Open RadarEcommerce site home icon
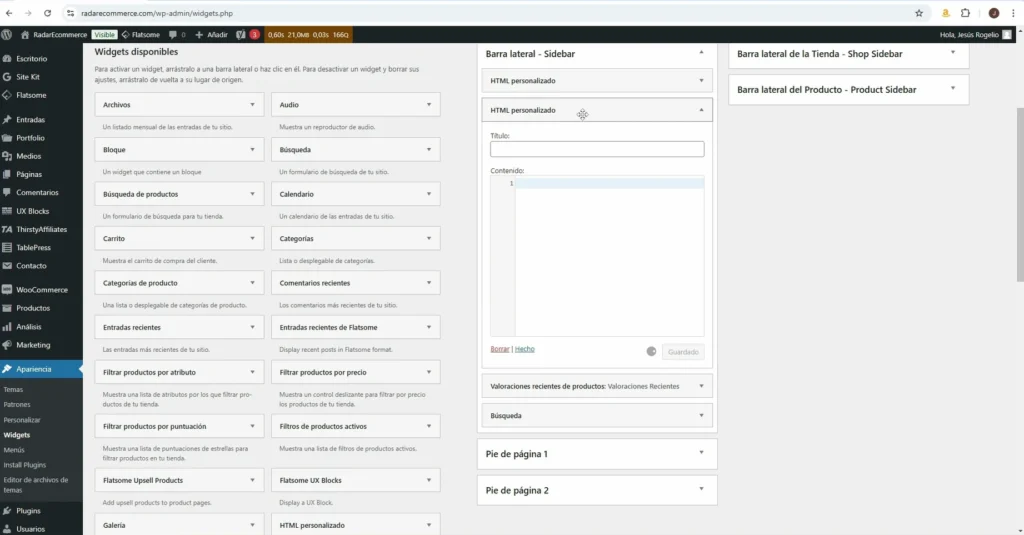Image resolution: width=1024 pixels, height=535 pixels. click(25, 35)
